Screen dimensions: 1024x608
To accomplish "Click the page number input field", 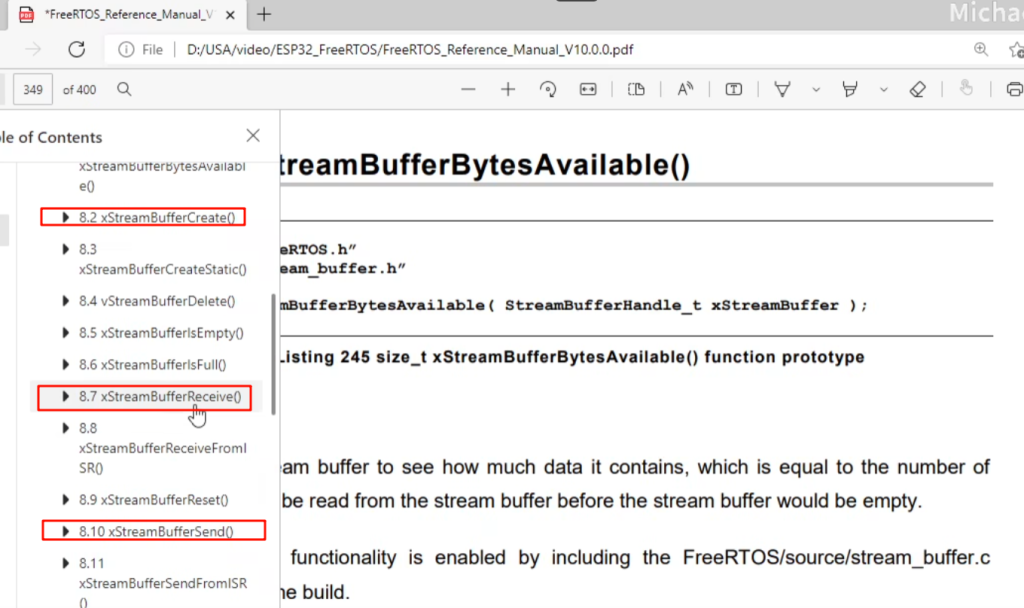I will coord(32,89).
